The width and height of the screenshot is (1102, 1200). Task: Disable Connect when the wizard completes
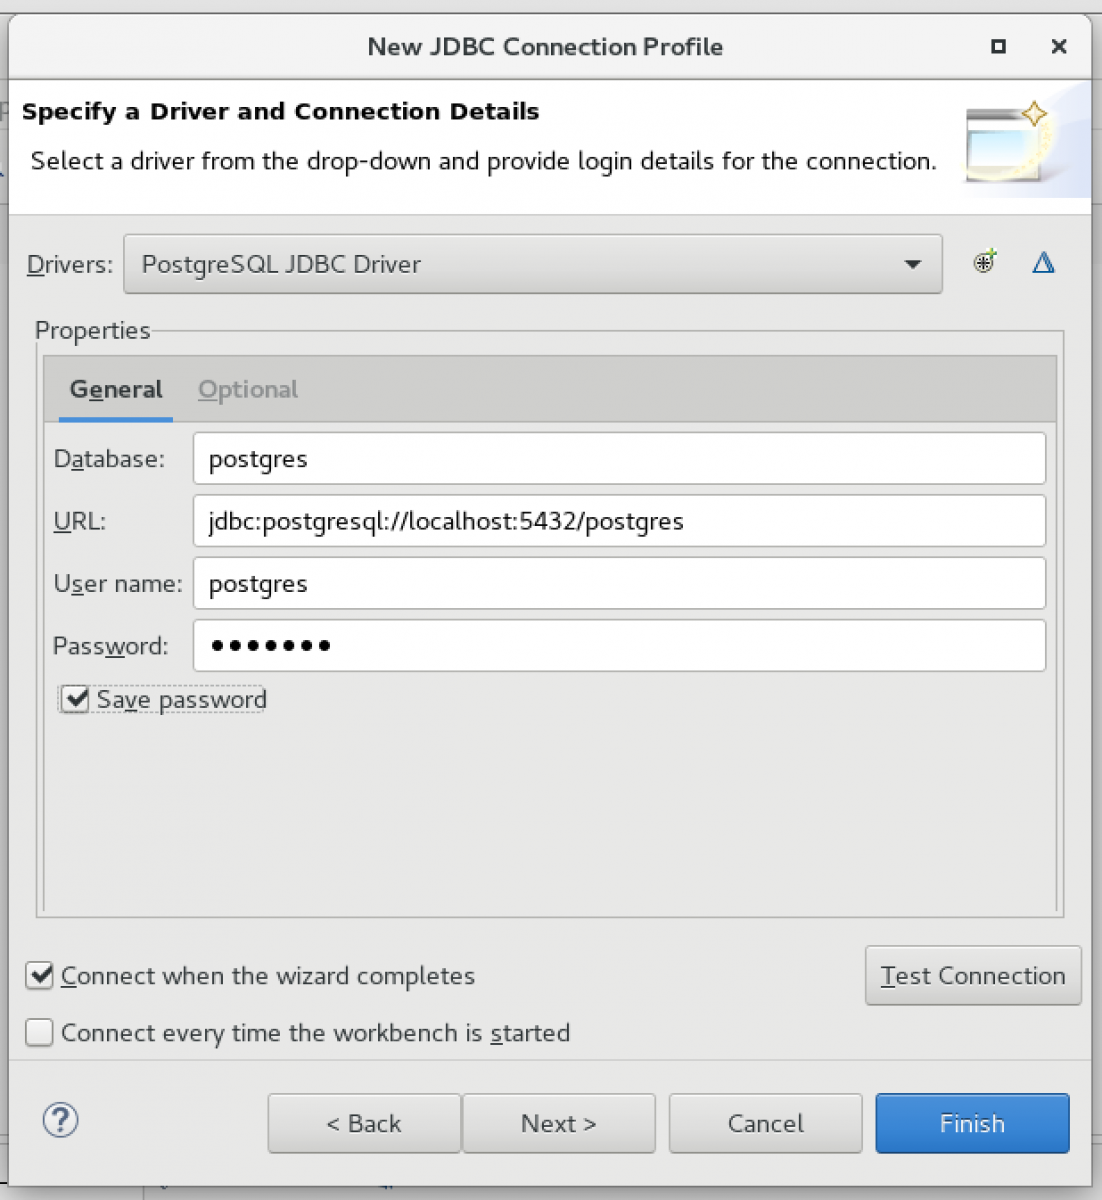tap(39, 976)
